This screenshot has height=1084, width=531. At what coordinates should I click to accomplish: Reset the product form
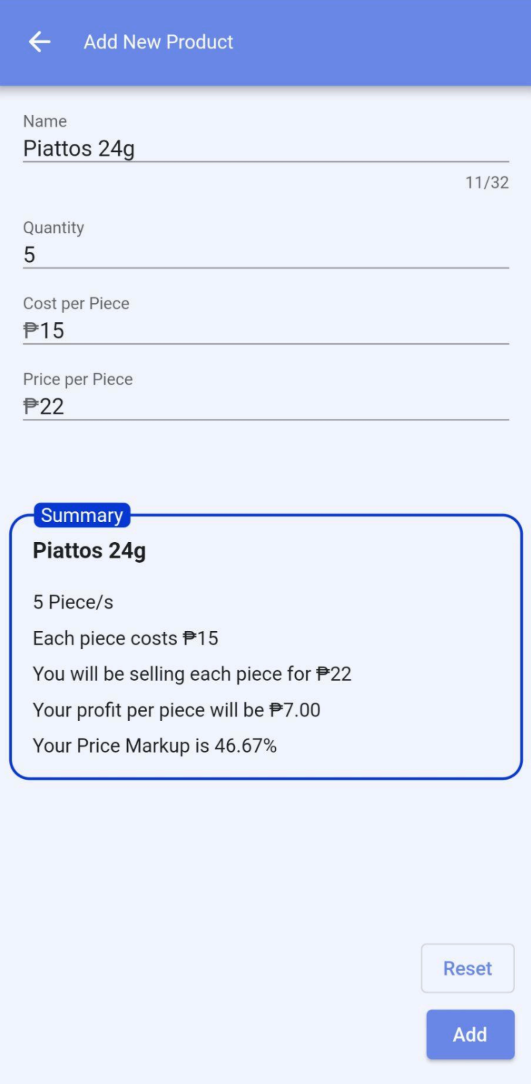click(468, 969)
